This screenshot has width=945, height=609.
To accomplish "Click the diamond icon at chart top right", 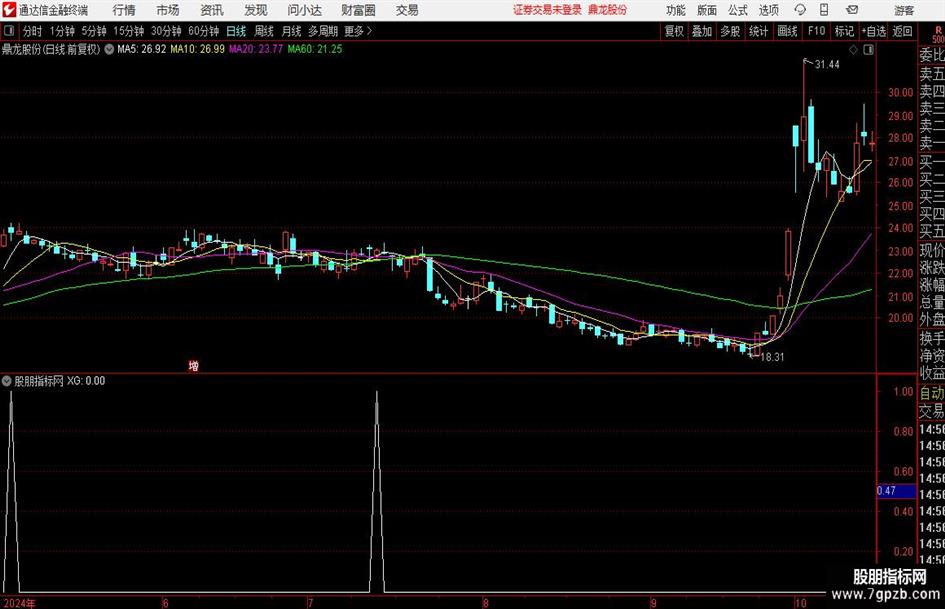I will pos(853,50).
